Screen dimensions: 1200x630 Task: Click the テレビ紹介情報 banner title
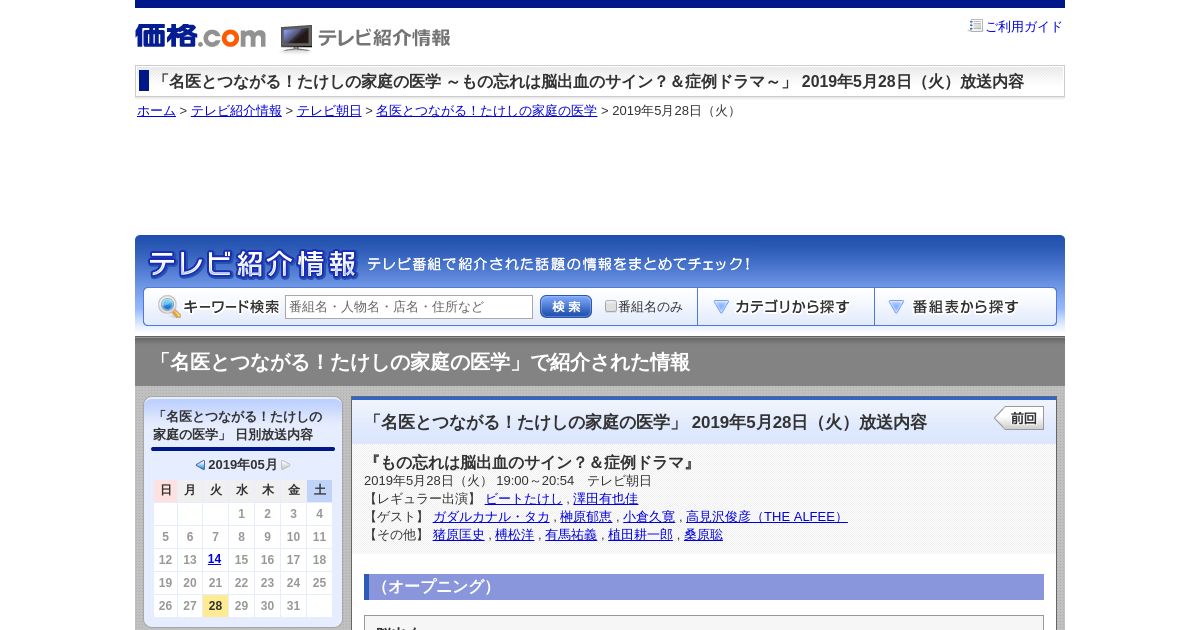tap(252, 264)
